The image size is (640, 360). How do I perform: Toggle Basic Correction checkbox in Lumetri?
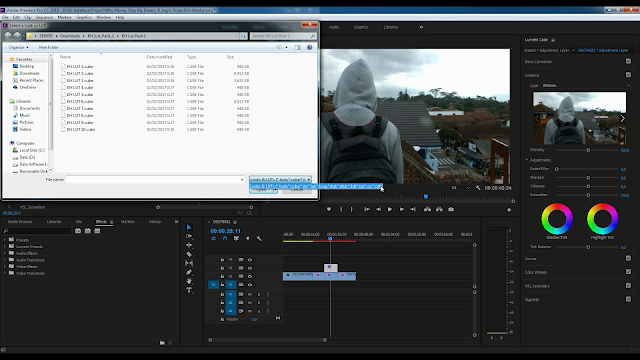pos(628,61)
